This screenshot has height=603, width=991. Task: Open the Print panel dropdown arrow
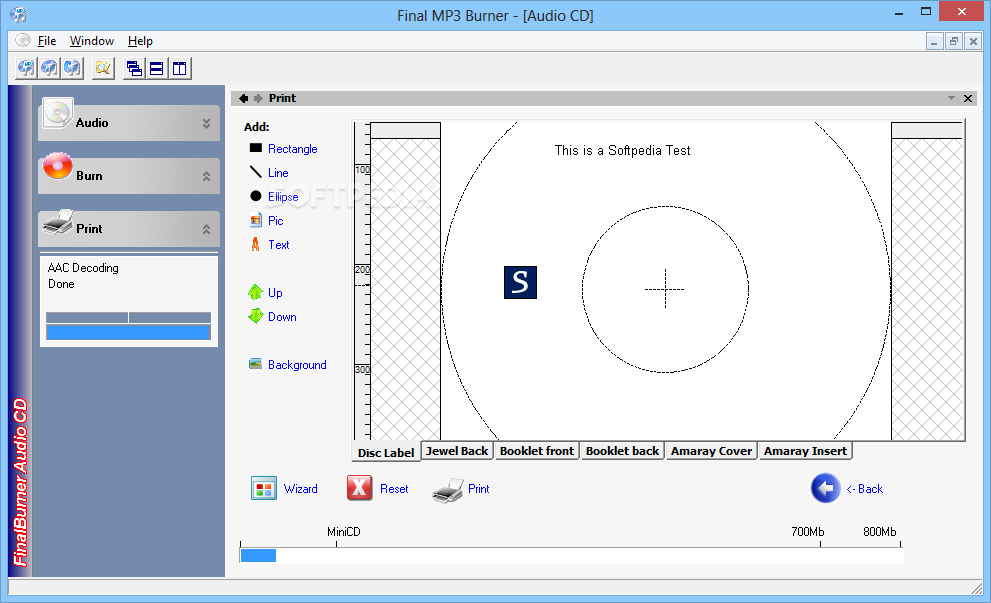tap(951, 98)
